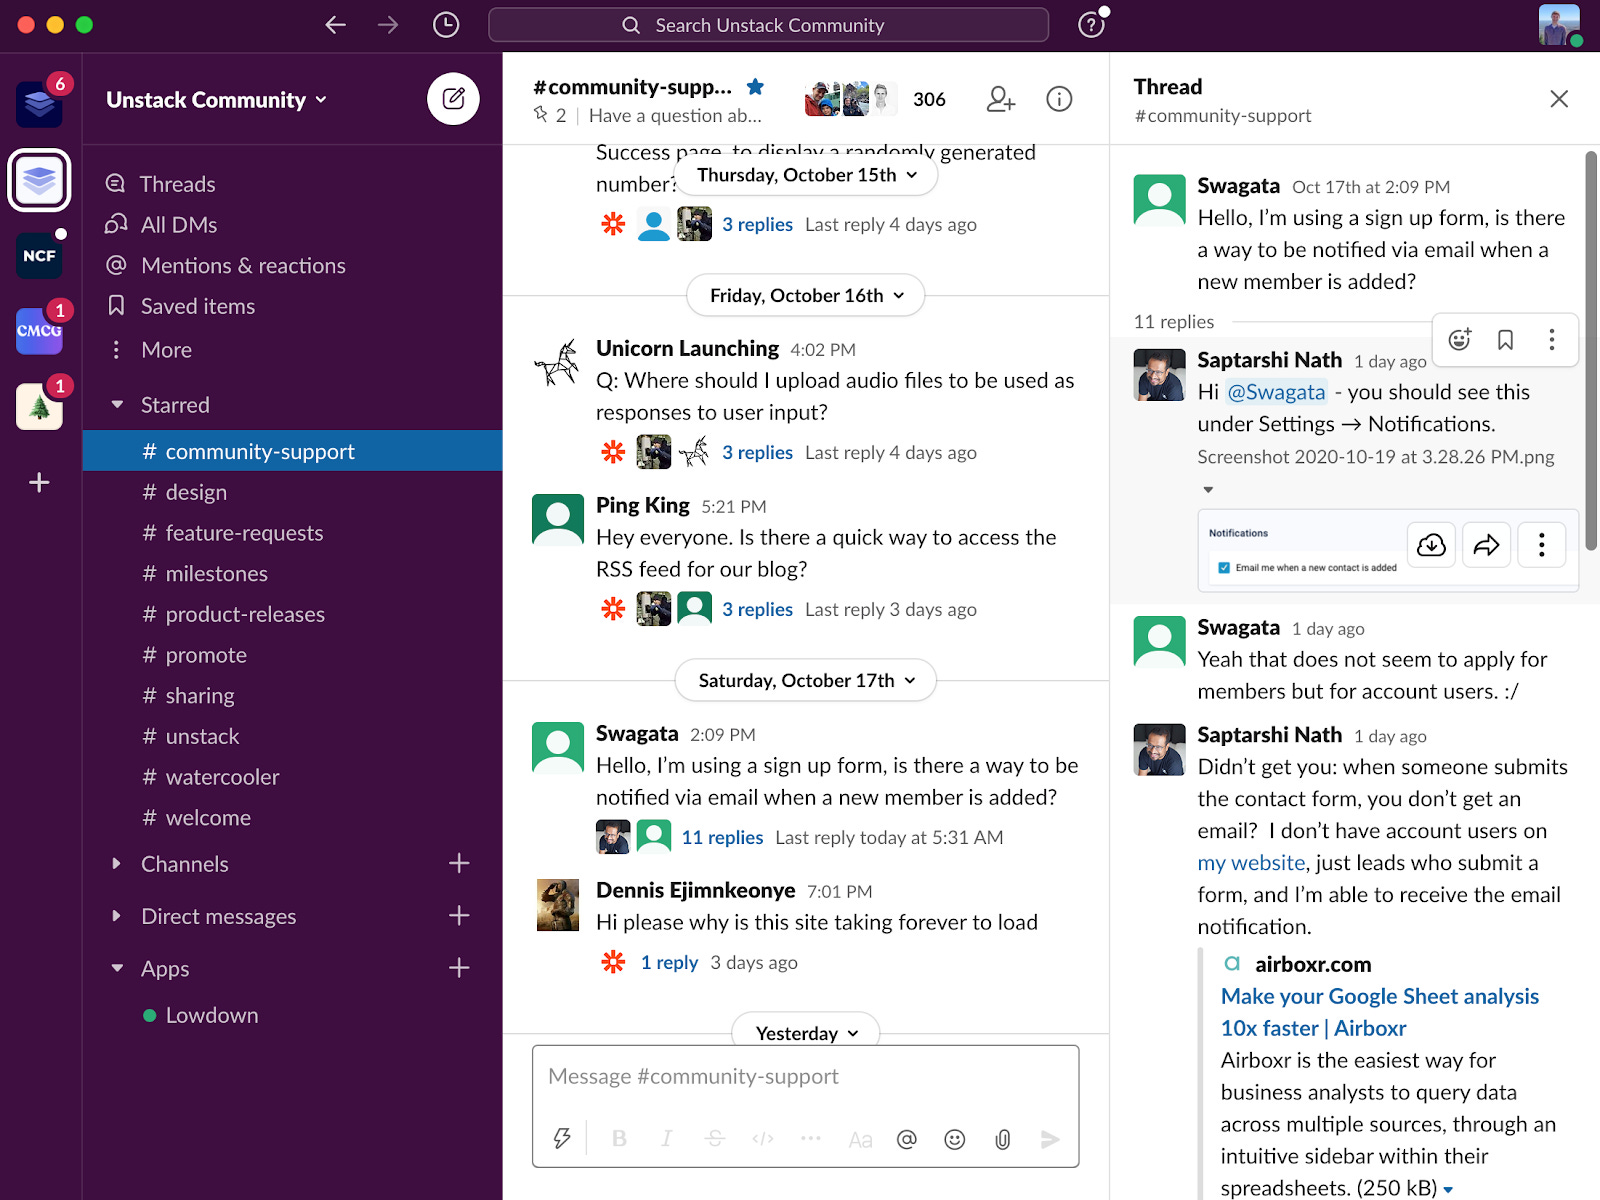Attach a file using the paperclip icon
Screen dimensions: 1600x1200
1002,1139
